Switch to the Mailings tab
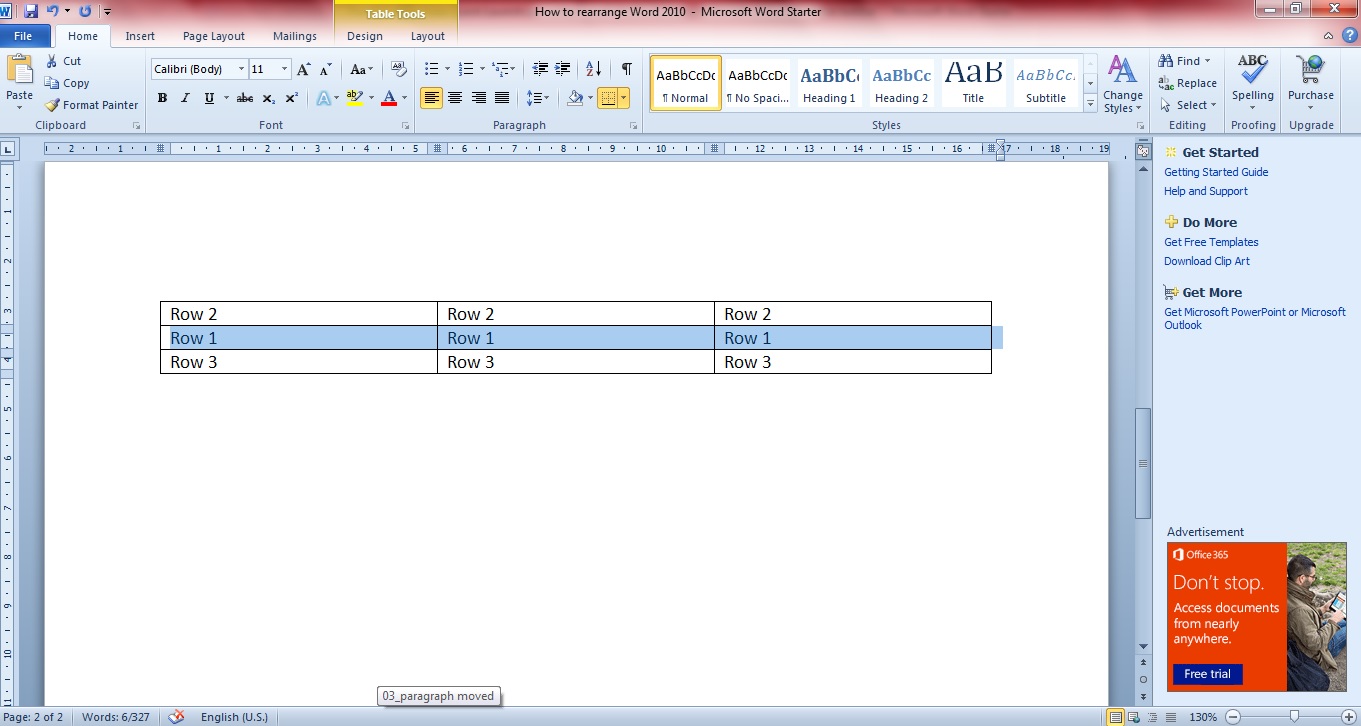Image resolution: width=1361 pixels, height=726 pixels. (x=295, y=36)
